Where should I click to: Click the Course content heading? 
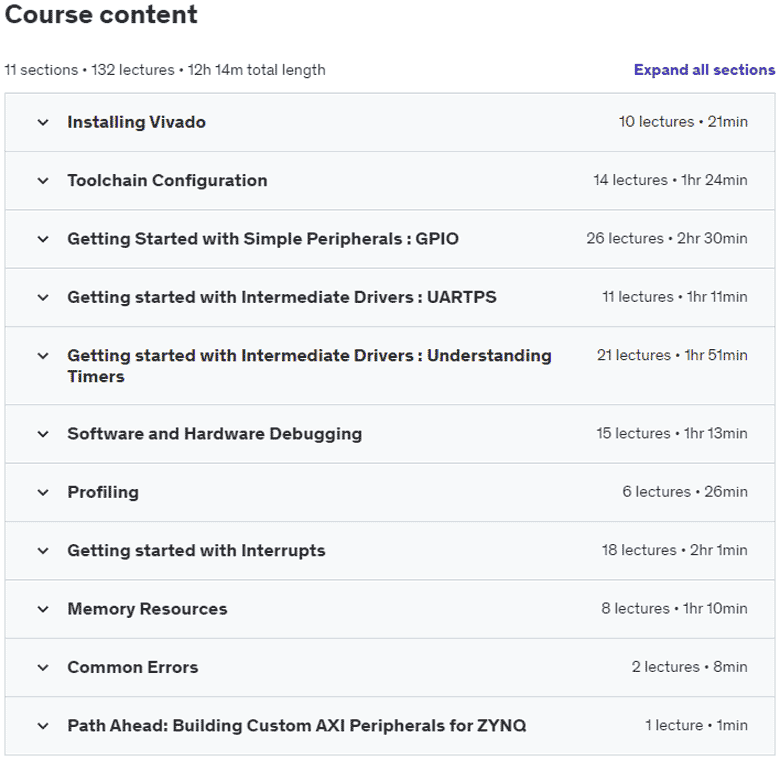tap(101, 14)
